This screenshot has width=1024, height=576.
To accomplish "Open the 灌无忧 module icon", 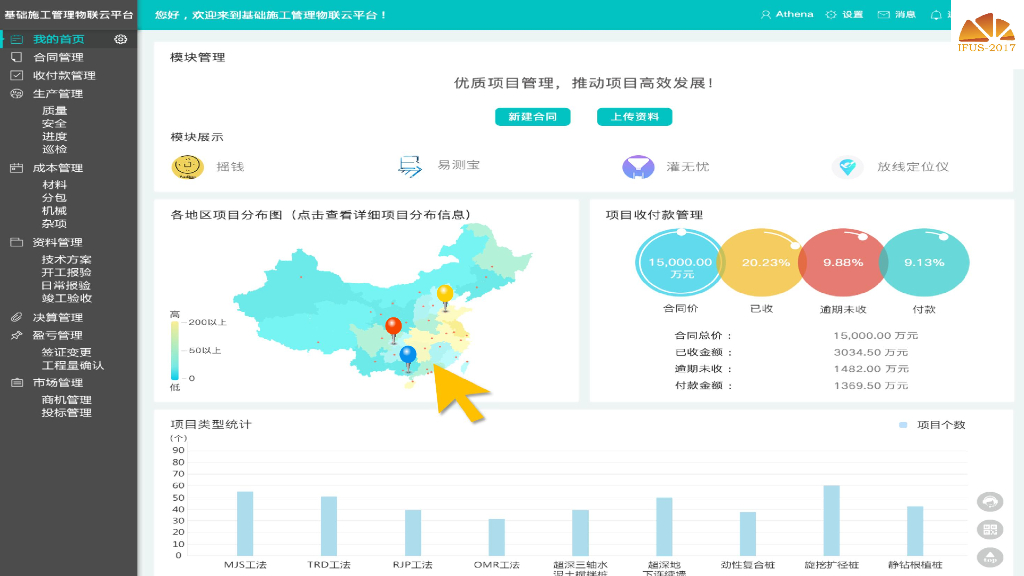I will (637, 166).
